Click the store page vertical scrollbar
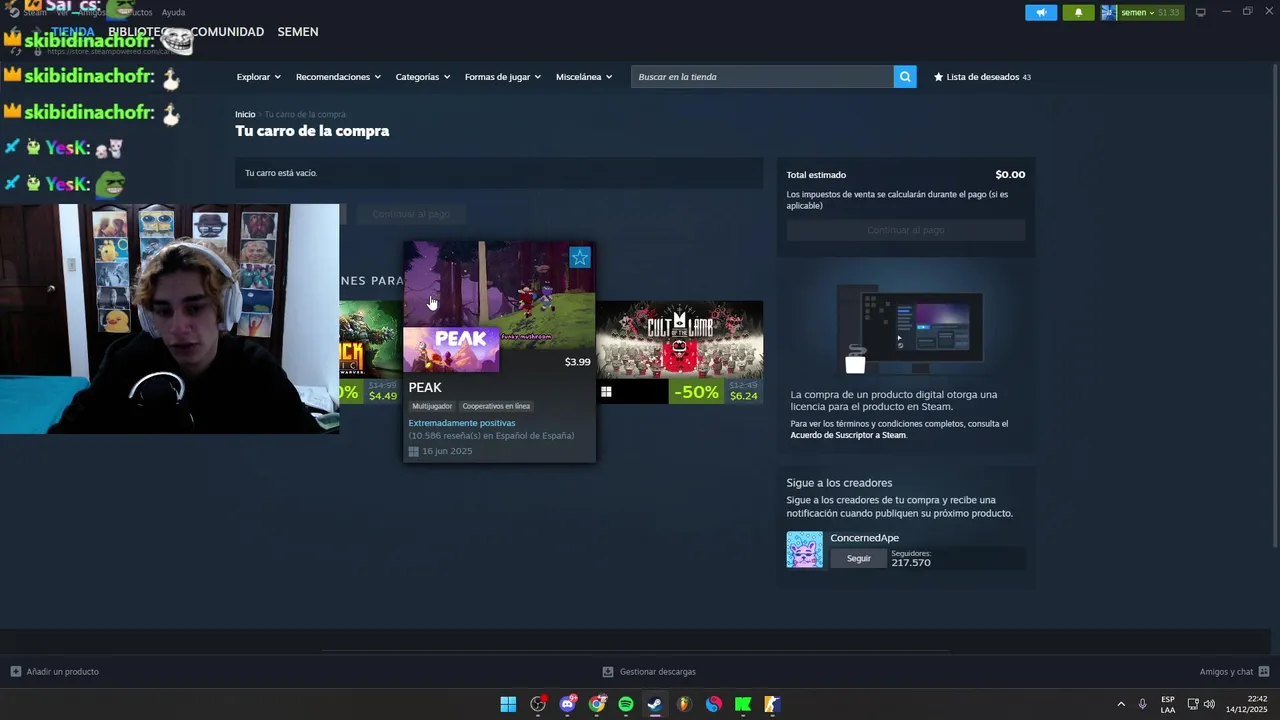Image resolution: width=1280 pixels, height=720 pixels. click(x=1274, y=303)
